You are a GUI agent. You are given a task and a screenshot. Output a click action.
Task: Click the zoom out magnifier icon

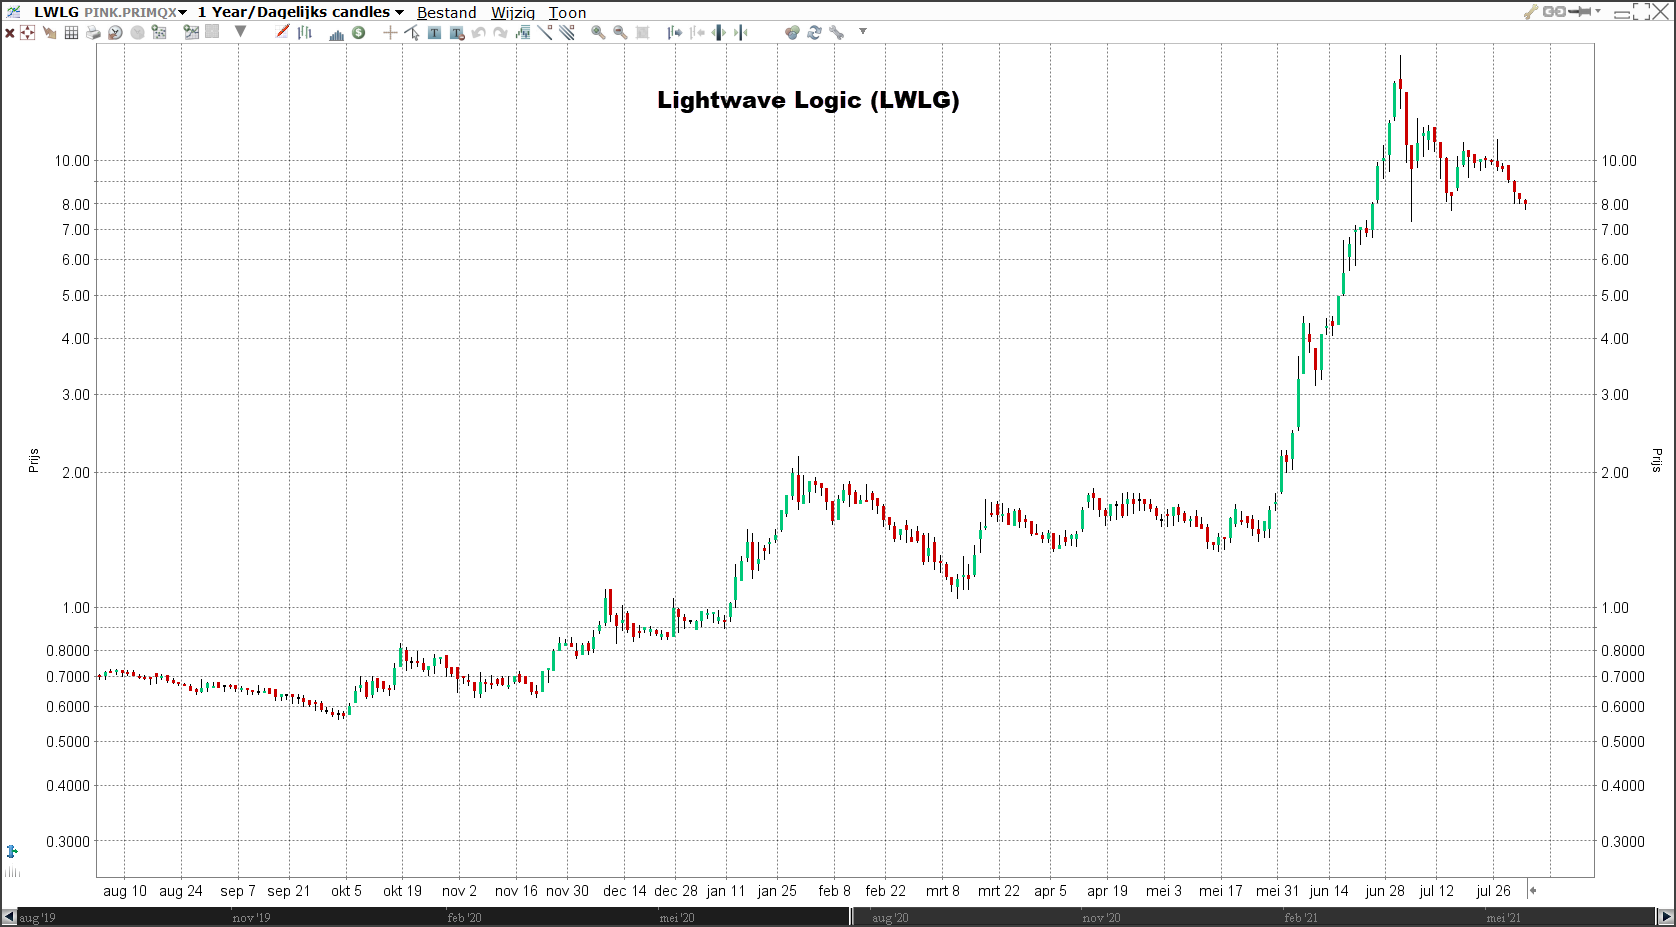click(620, 32)
